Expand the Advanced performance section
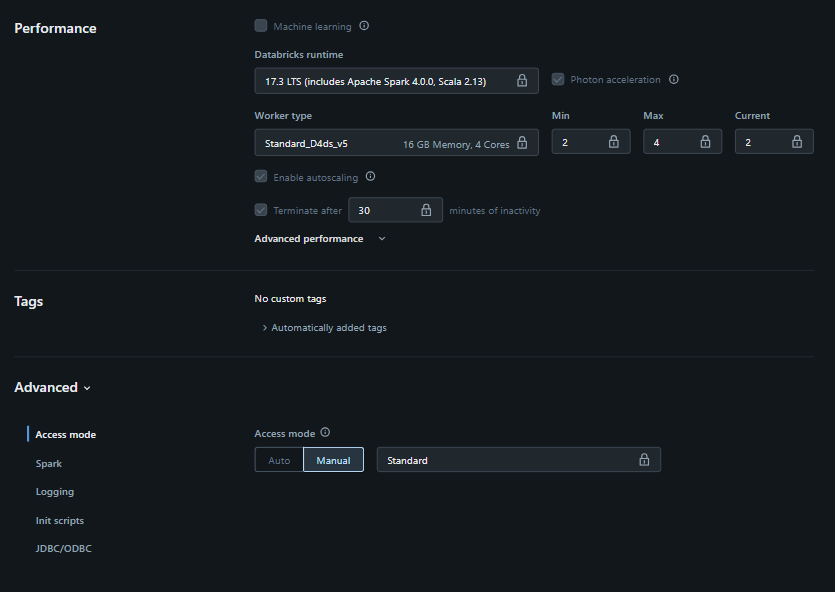This screenshot has width=835, height=592. pyautogui.click(x=319, y=239)
